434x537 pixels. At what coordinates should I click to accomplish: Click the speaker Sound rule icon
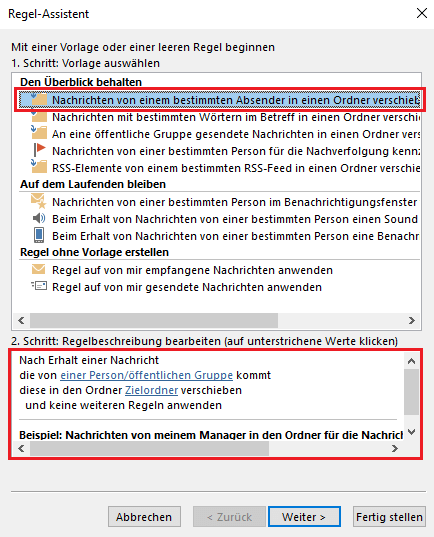(39, 218)
